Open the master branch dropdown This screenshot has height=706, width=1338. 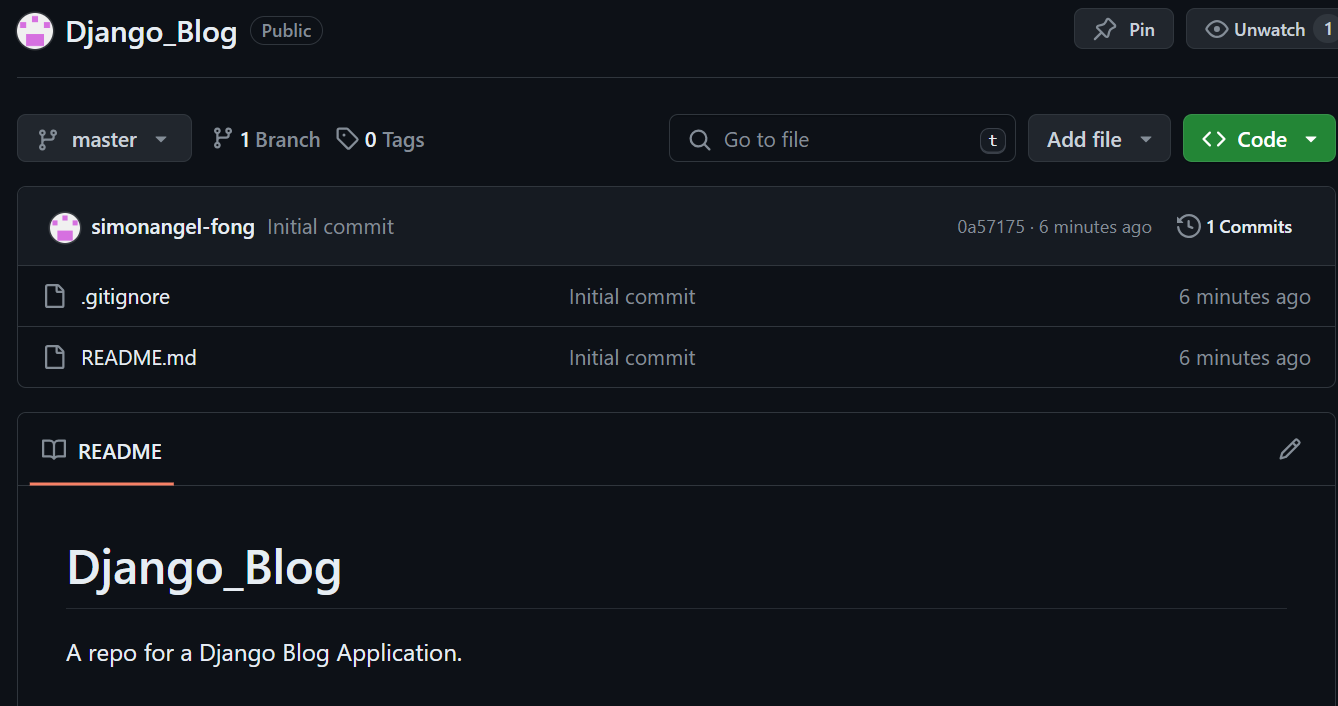[104, 138]
